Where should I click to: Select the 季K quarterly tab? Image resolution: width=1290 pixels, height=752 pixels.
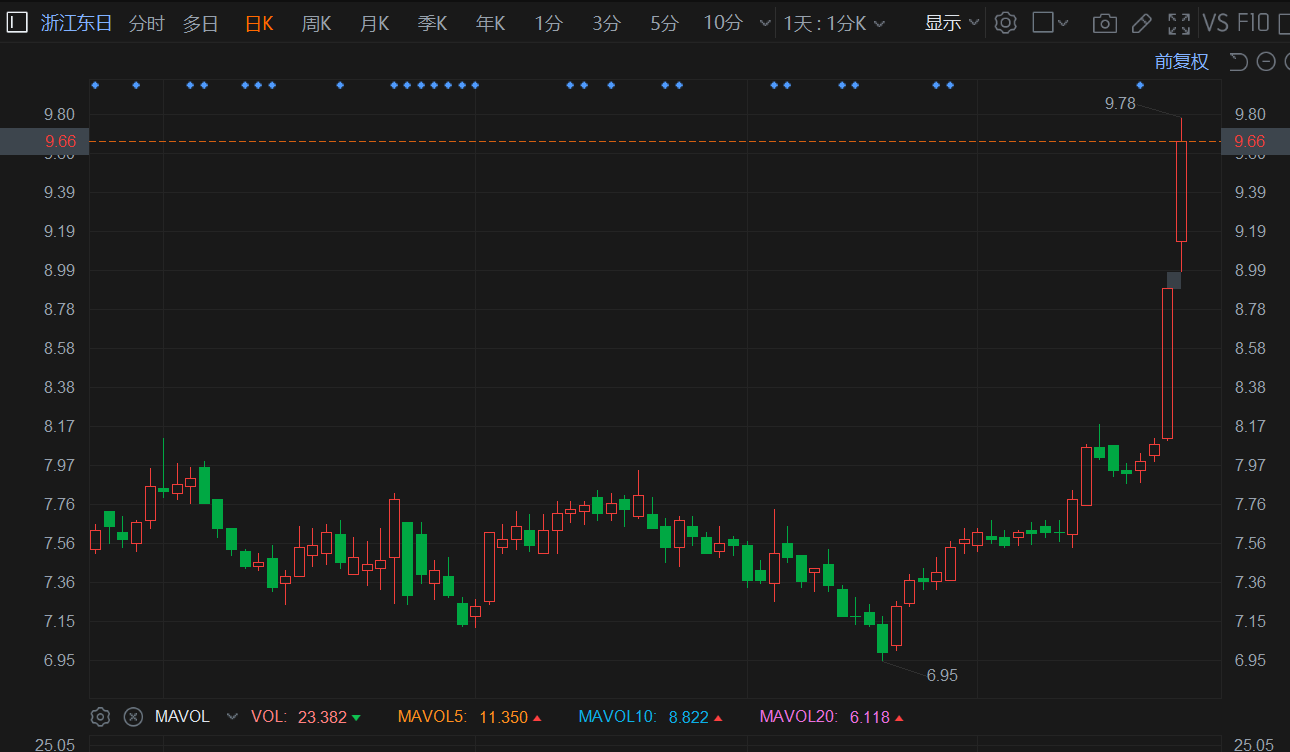[432, 23]
